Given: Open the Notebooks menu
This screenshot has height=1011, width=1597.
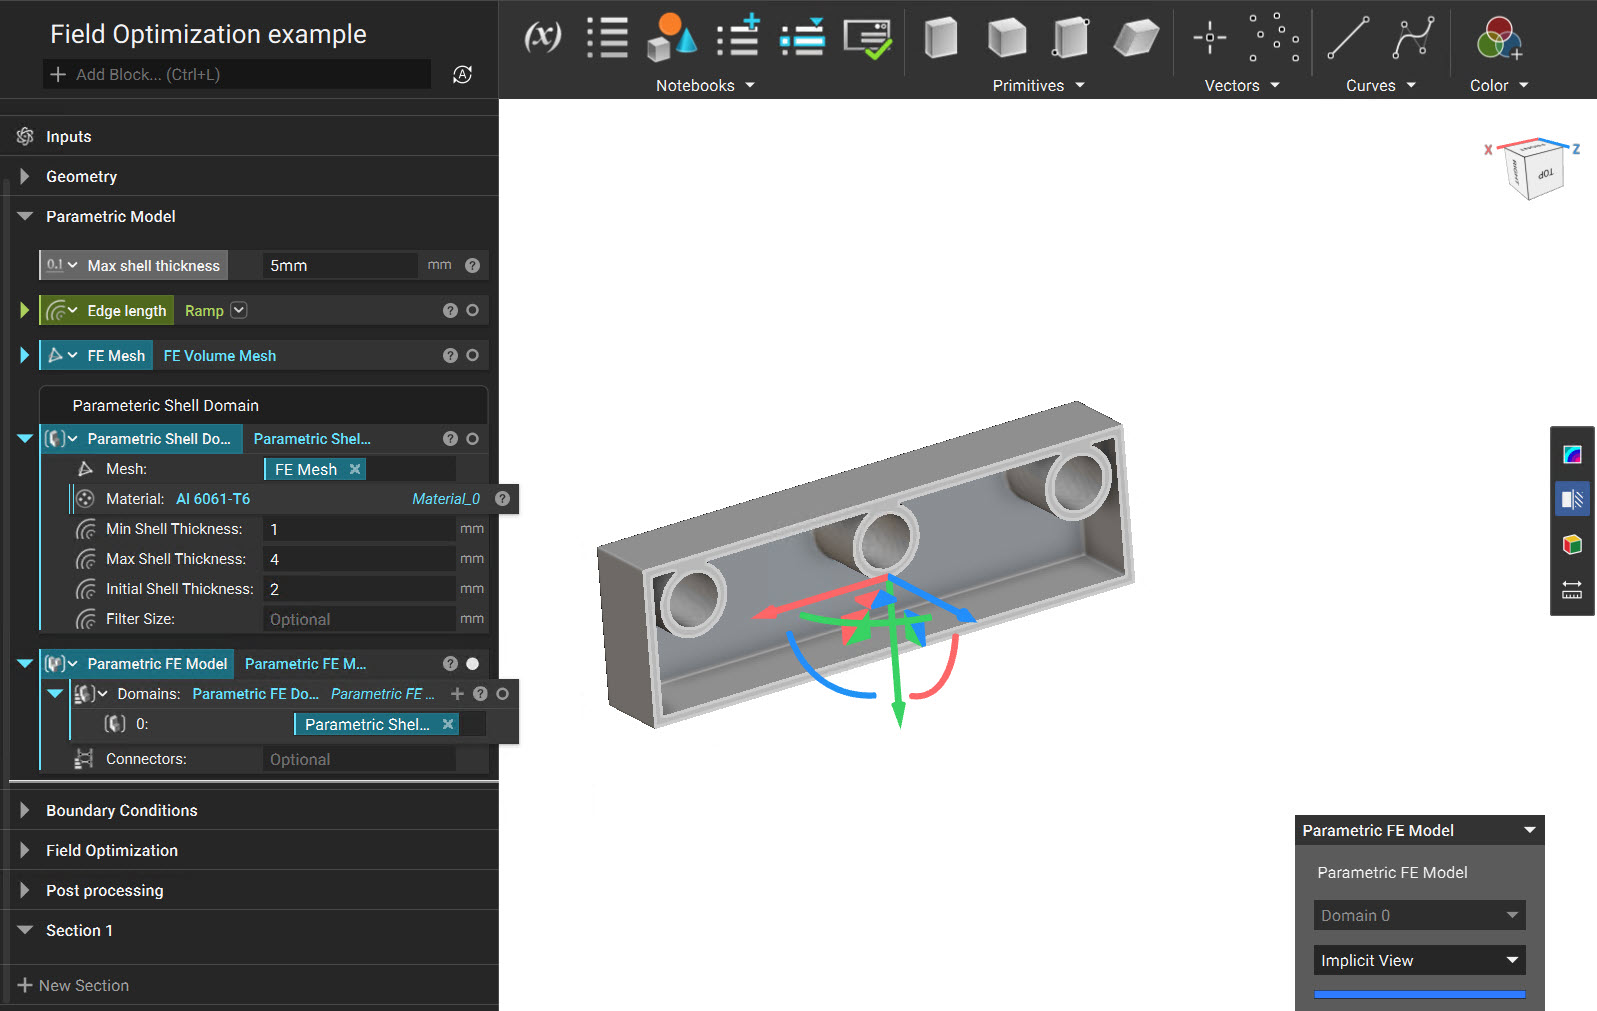Looking at the screenshot, I should [x=705, y=85].
